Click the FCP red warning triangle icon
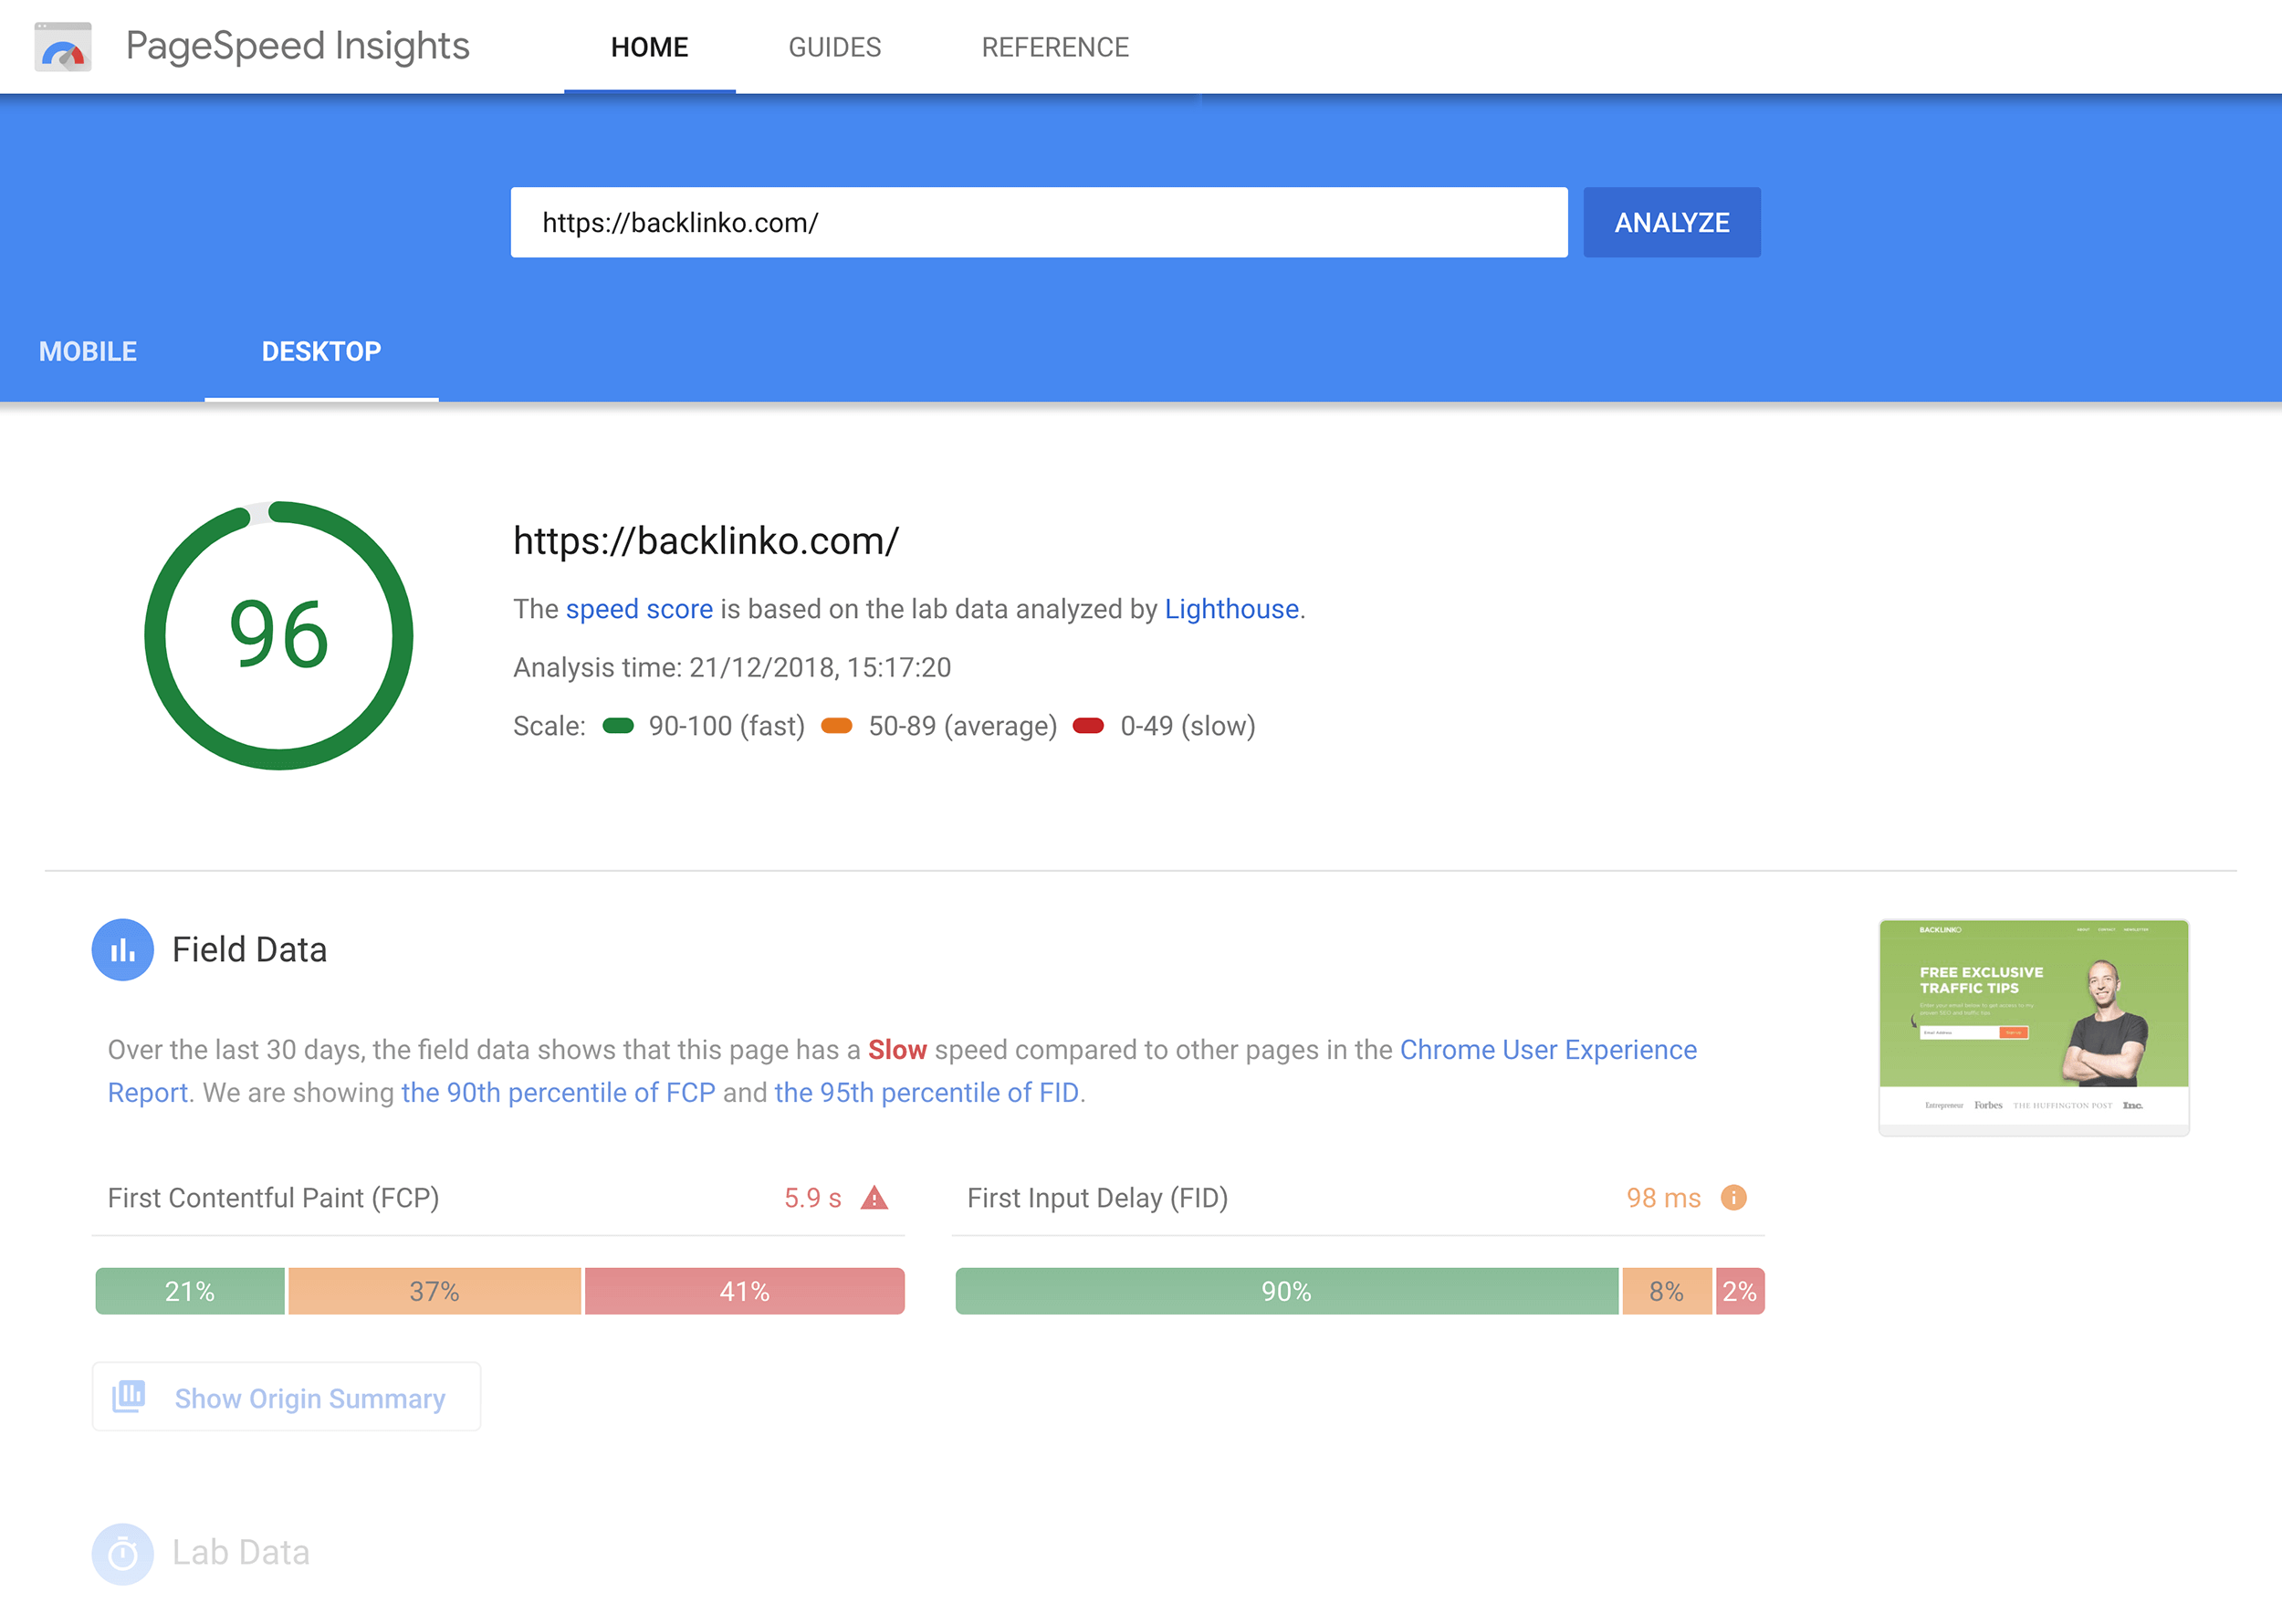 coord(874,1197)
